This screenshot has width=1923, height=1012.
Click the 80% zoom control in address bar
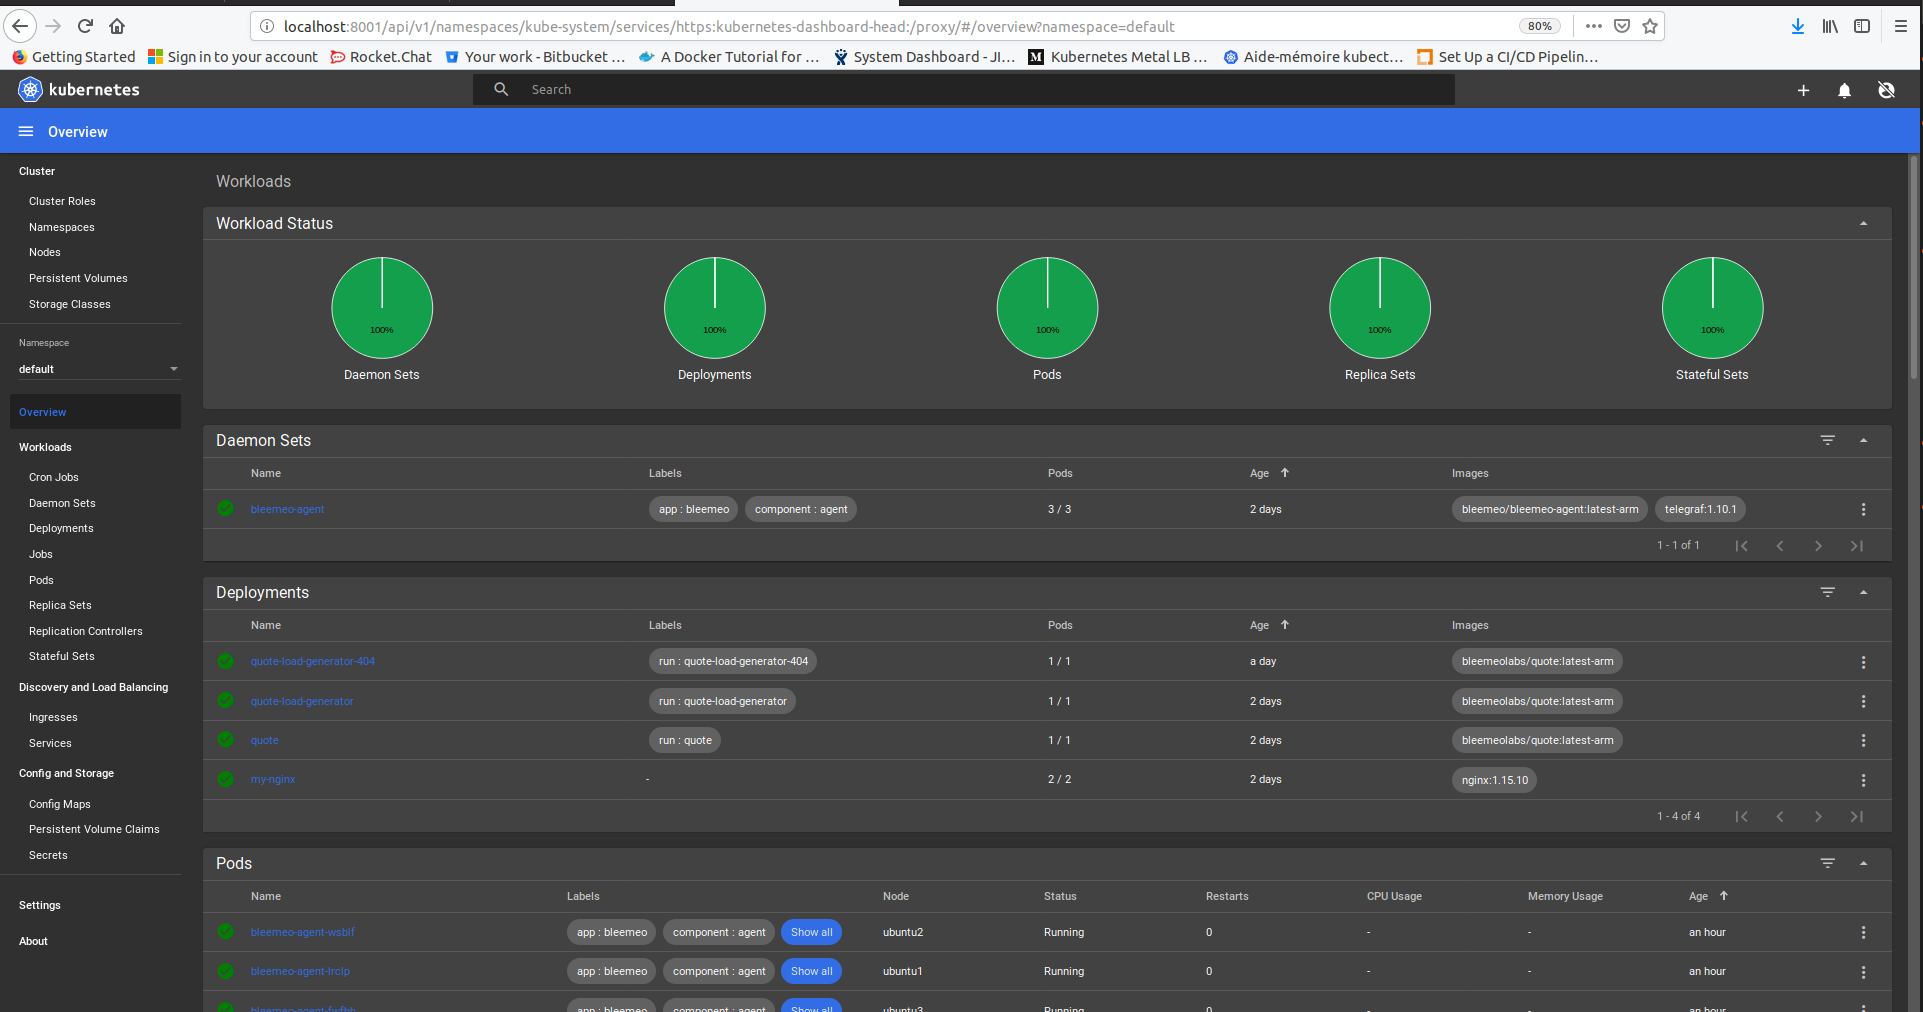point(1538,26)
